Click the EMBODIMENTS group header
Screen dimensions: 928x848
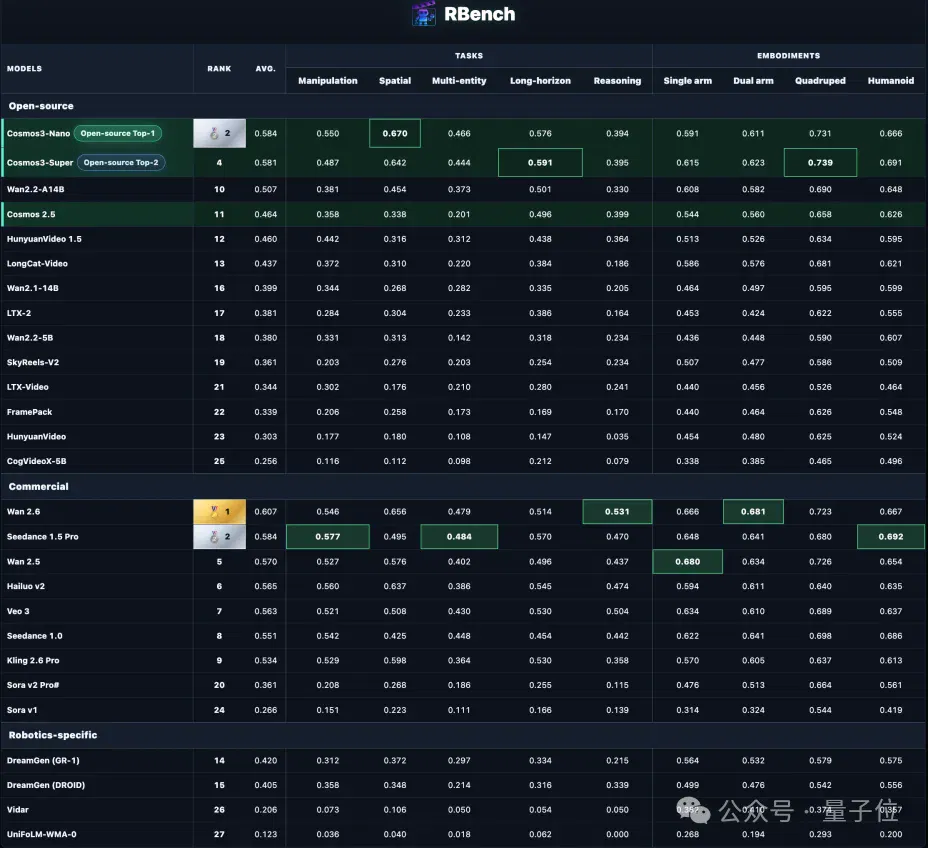pyautogui.click(x=788, y=56)
